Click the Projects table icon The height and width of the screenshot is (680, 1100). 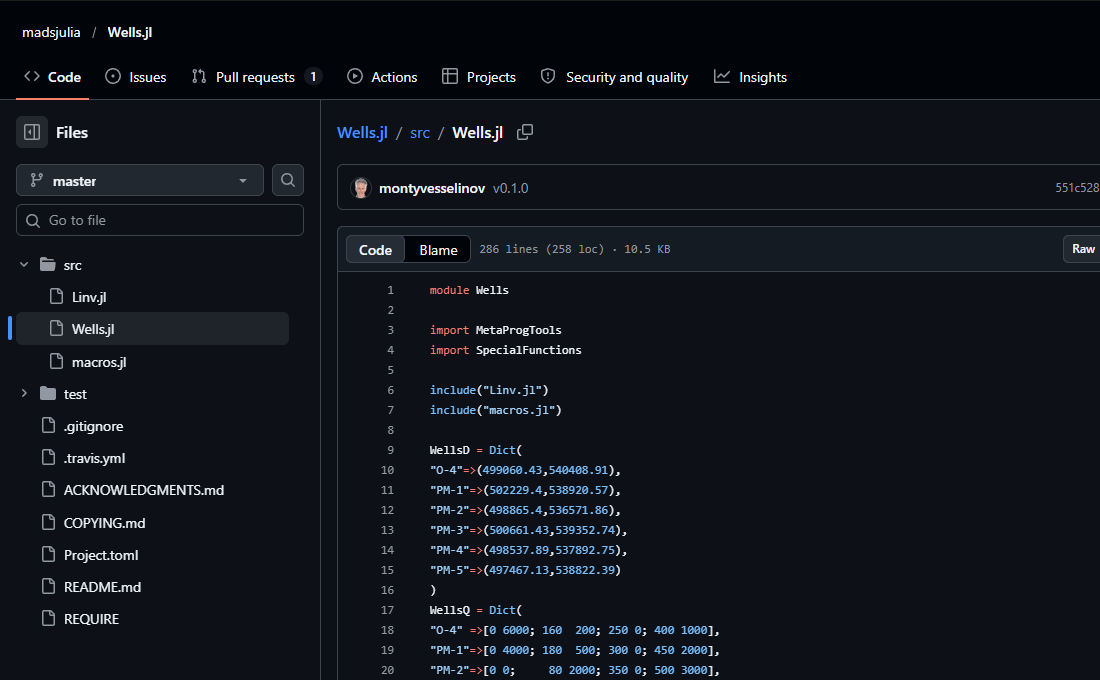pyautogui.click(x=450, y=76)
